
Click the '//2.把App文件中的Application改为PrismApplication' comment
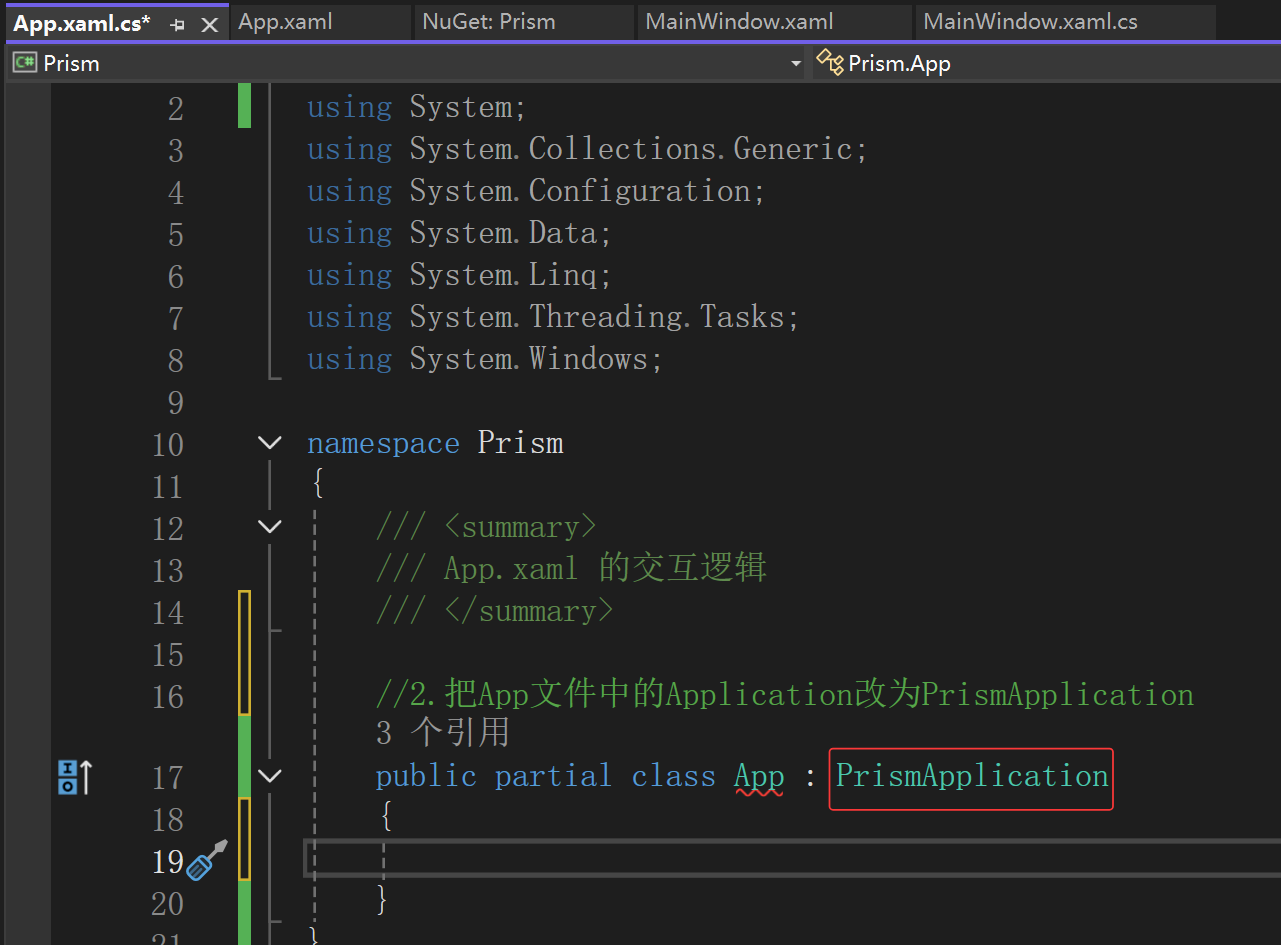[x=785, y=694]
